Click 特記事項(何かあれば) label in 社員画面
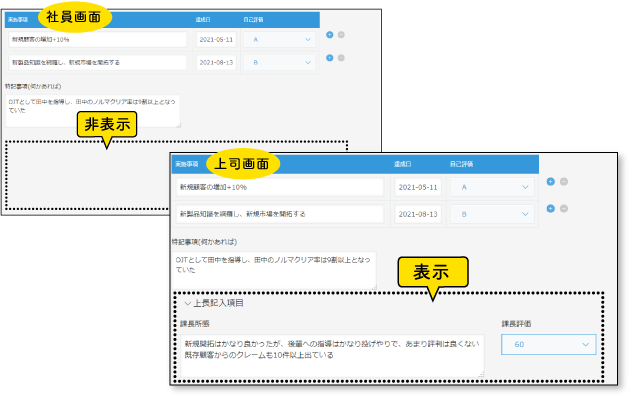The image size is (632, 396). click(x=33, y=86)
